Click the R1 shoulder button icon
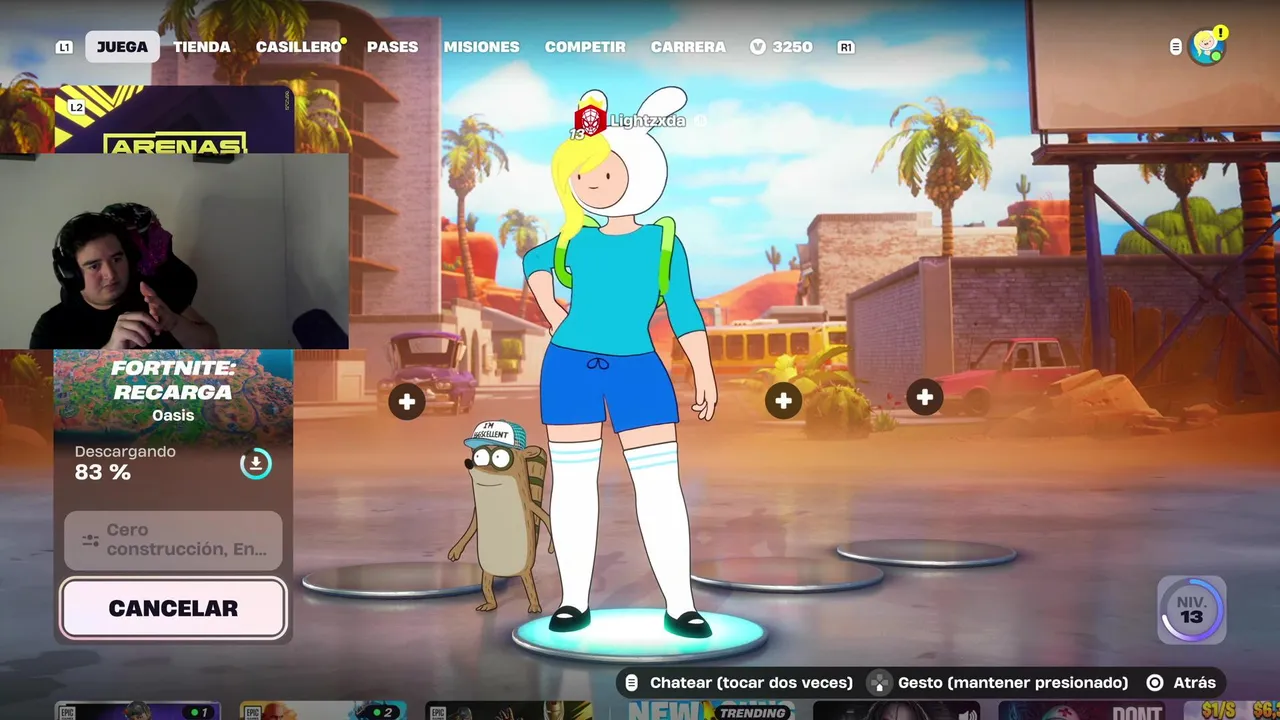Screen dimensions: 1280x720 [846, 47]
